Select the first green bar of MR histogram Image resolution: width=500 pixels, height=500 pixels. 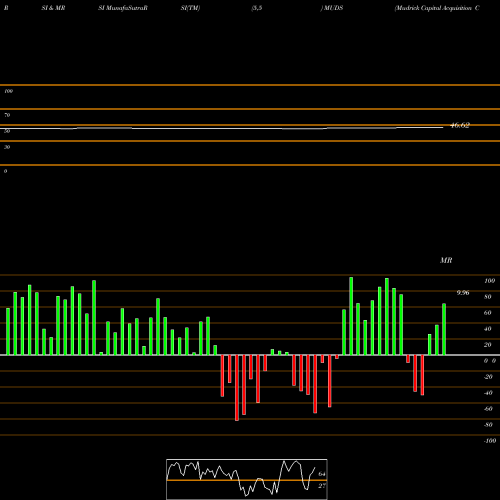point(8,332)
